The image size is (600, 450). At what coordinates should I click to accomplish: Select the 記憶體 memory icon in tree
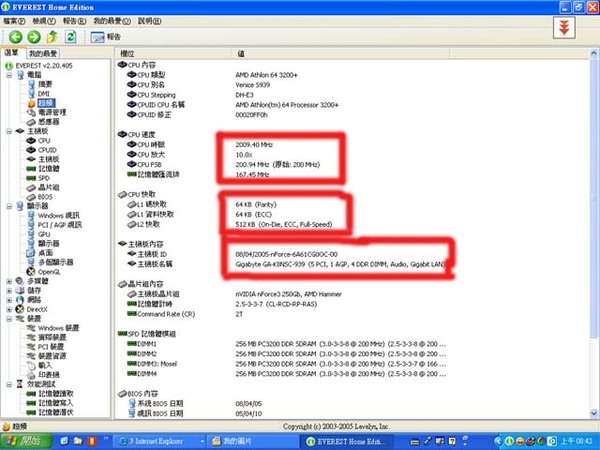[x=31, y=169]
